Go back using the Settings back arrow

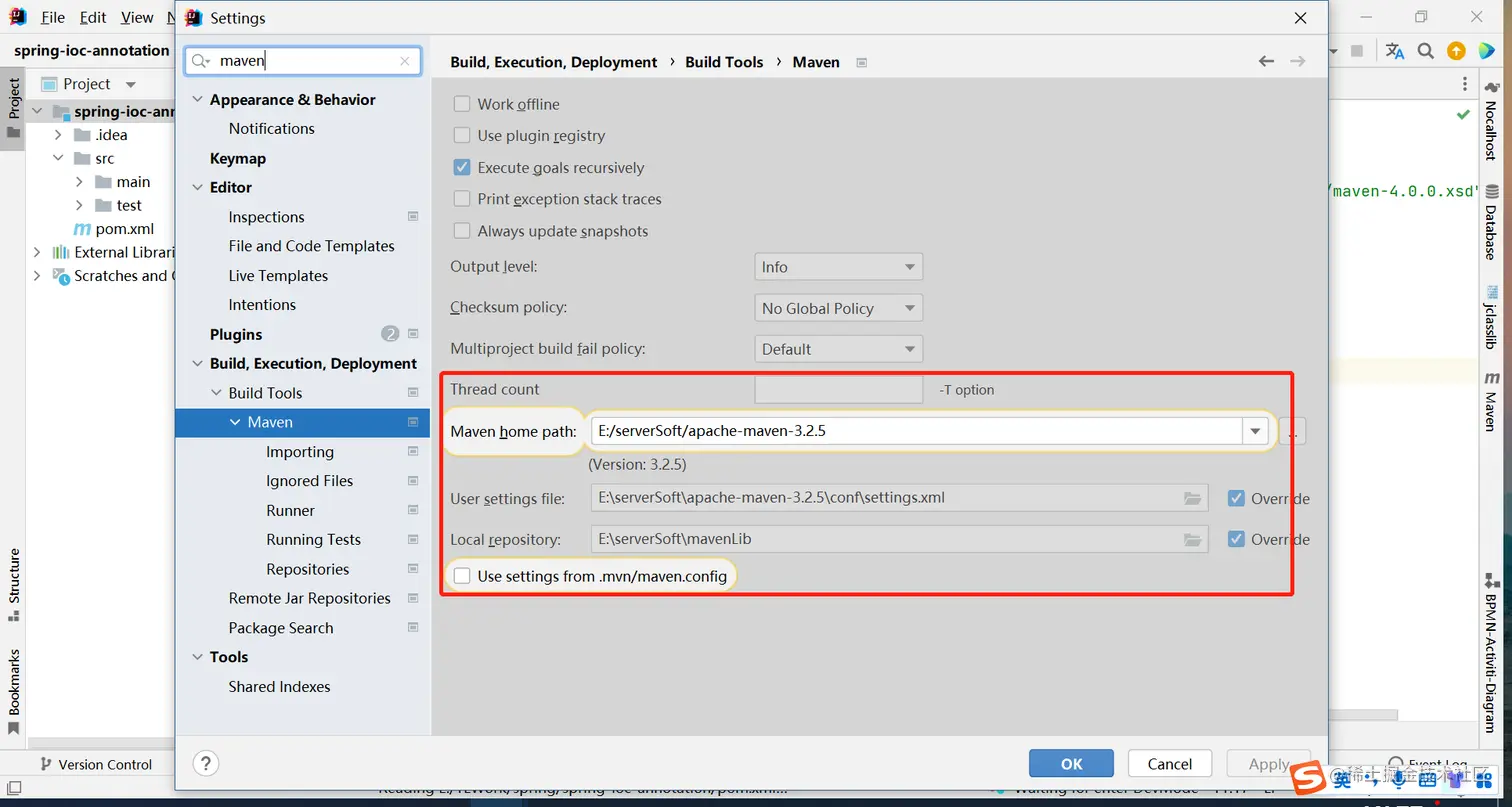(x=1266, y=62)
